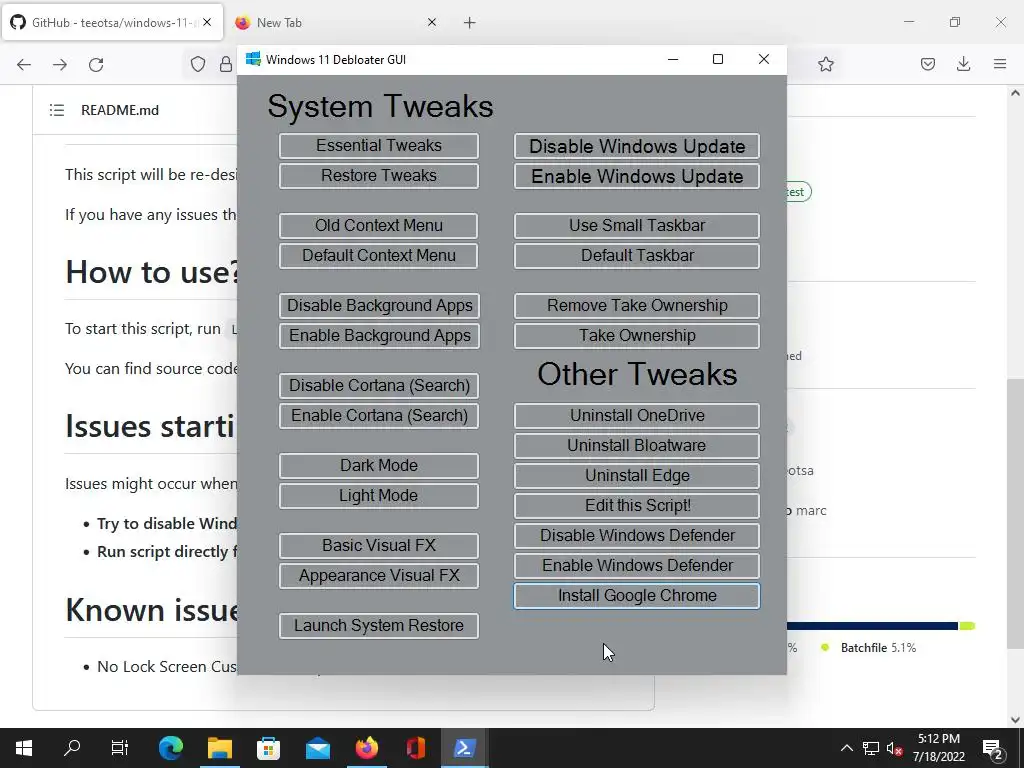Switch to the New Tab tab
The image size is (1024, 768).
click(336, 23)
